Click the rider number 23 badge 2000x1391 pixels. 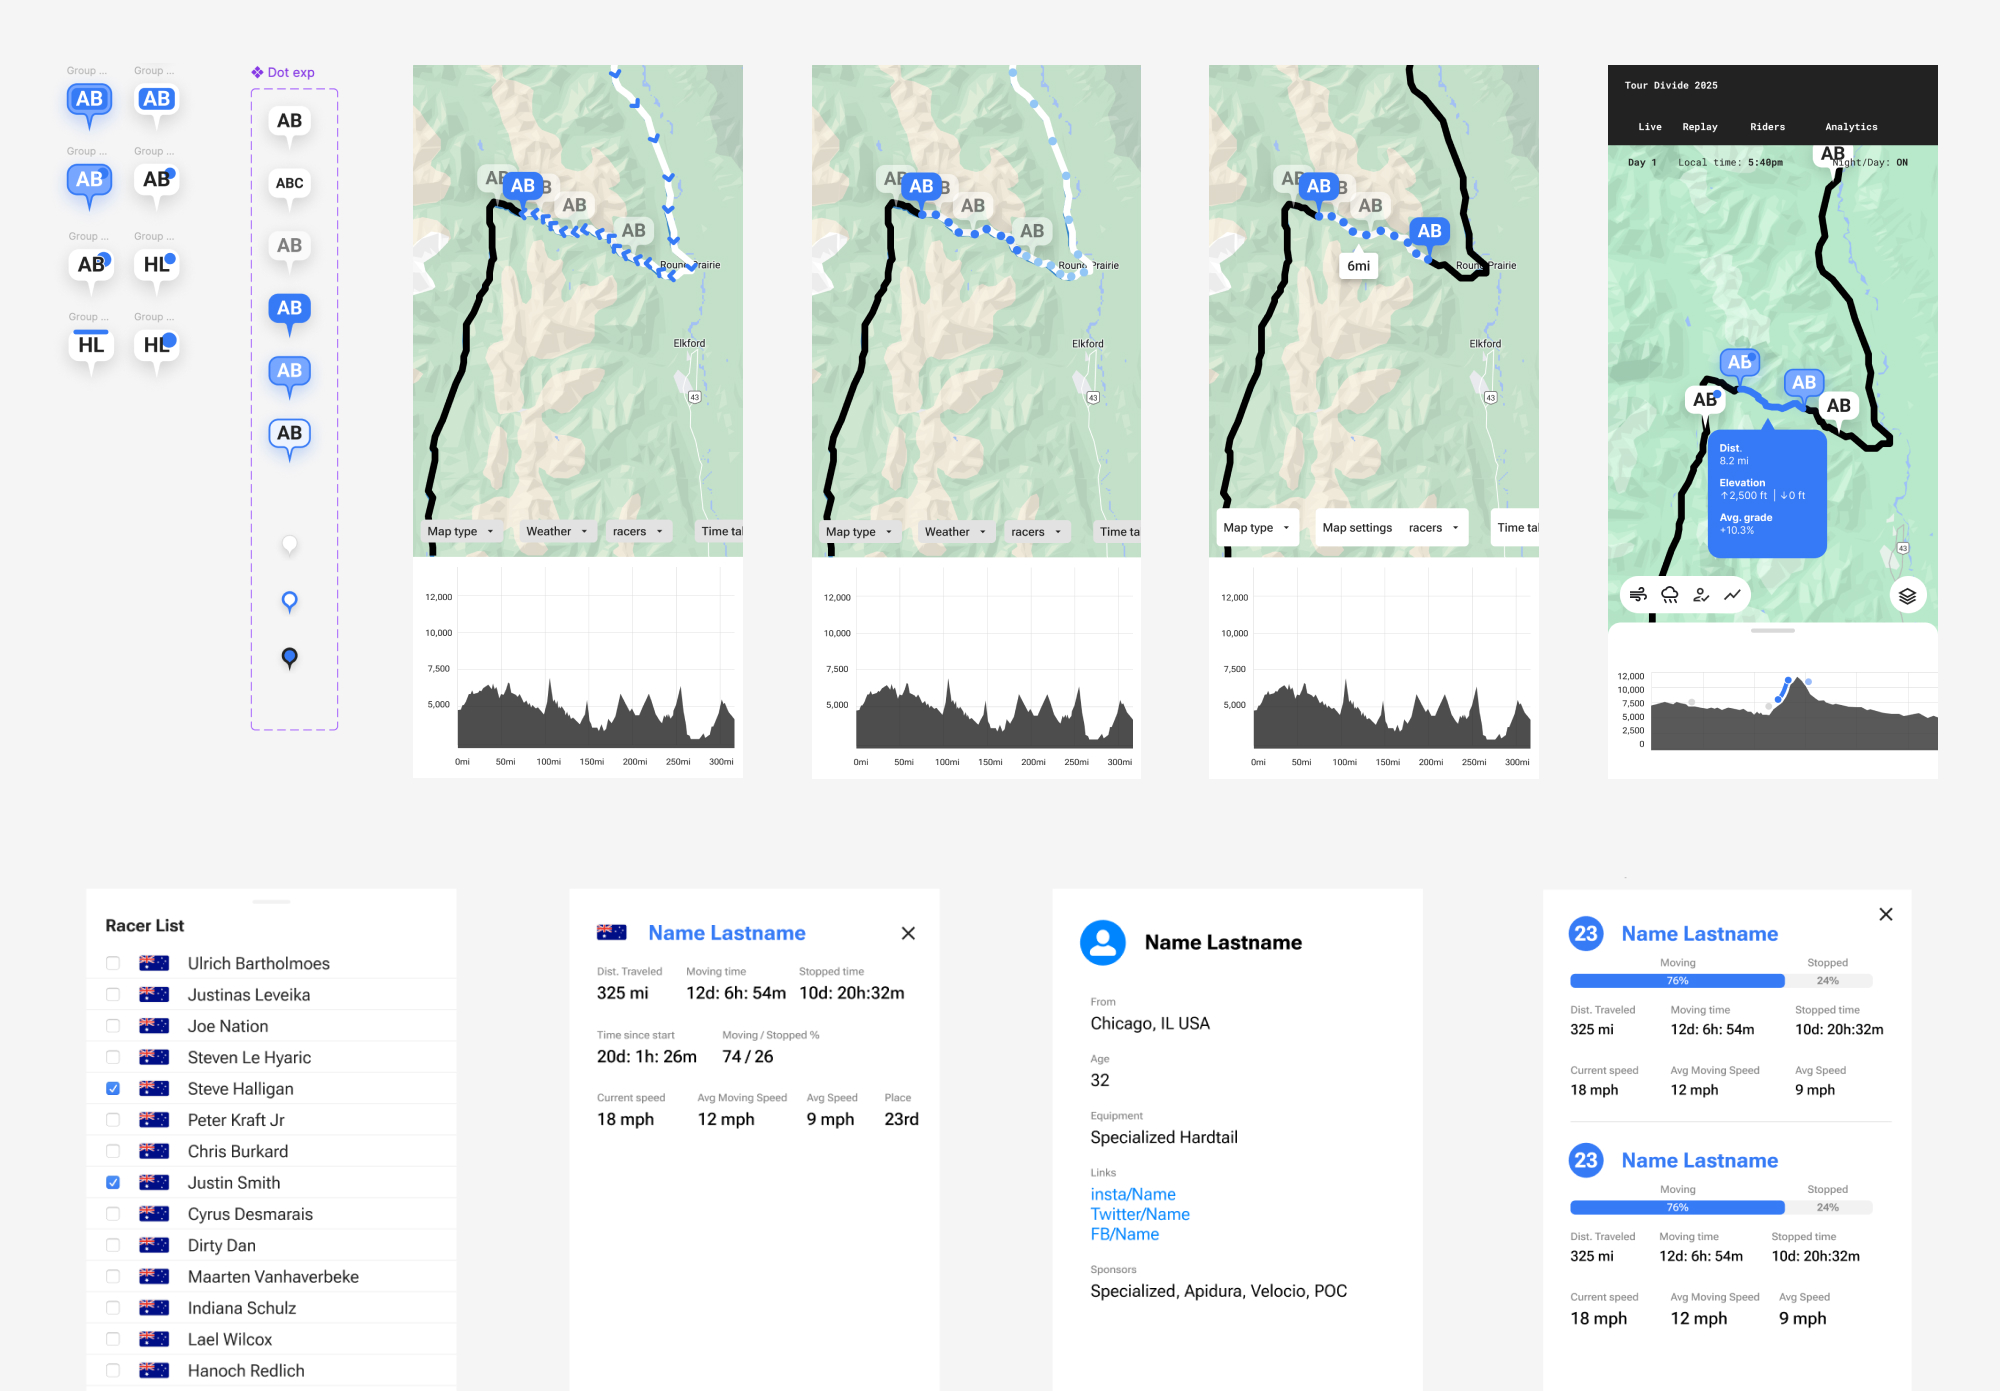(x=1585, y=933)
